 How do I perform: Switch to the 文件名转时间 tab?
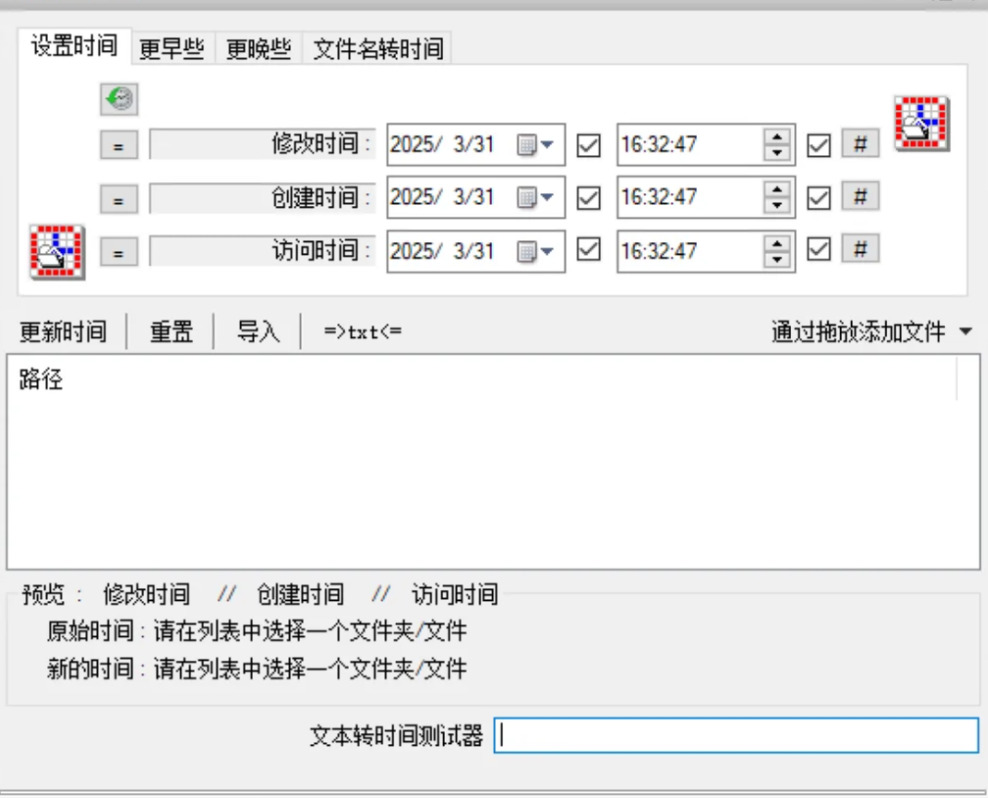point(377,49)
